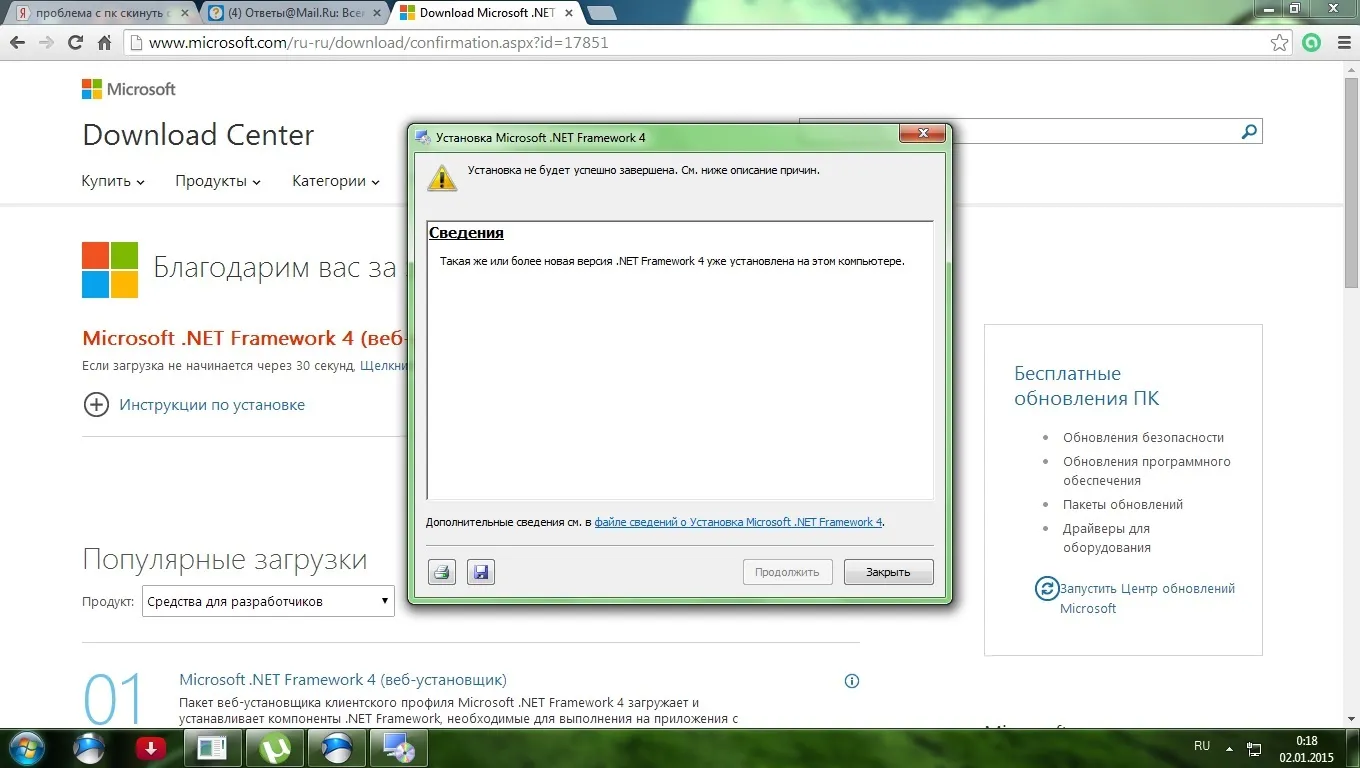Bookmark page with the star icon
The height and width of the screenshot is (768, 1360).
click(x=1279, y=43)
